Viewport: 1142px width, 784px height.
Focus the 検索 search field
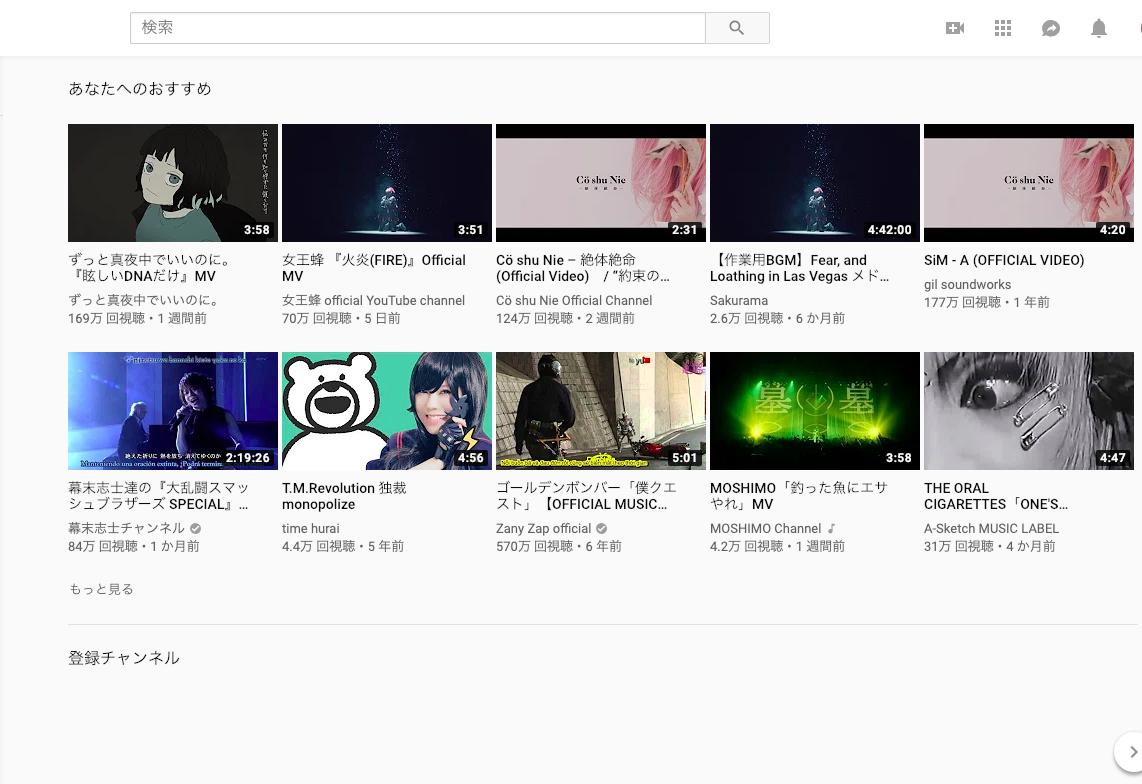click(417, 28)
